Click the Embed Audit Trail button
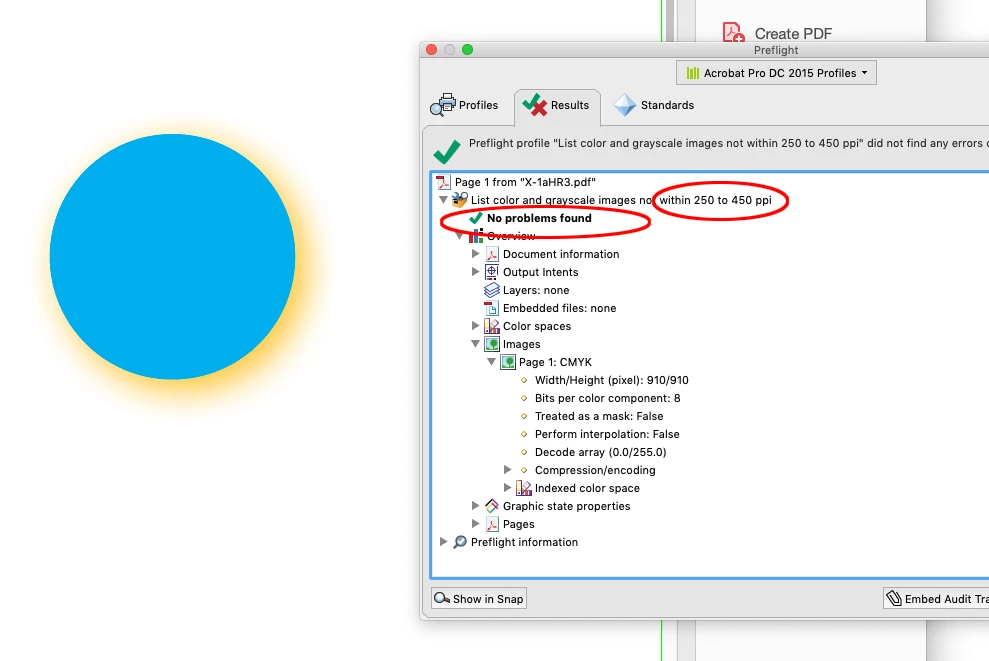This screenshot has width=989, height=661. [936, 599]
